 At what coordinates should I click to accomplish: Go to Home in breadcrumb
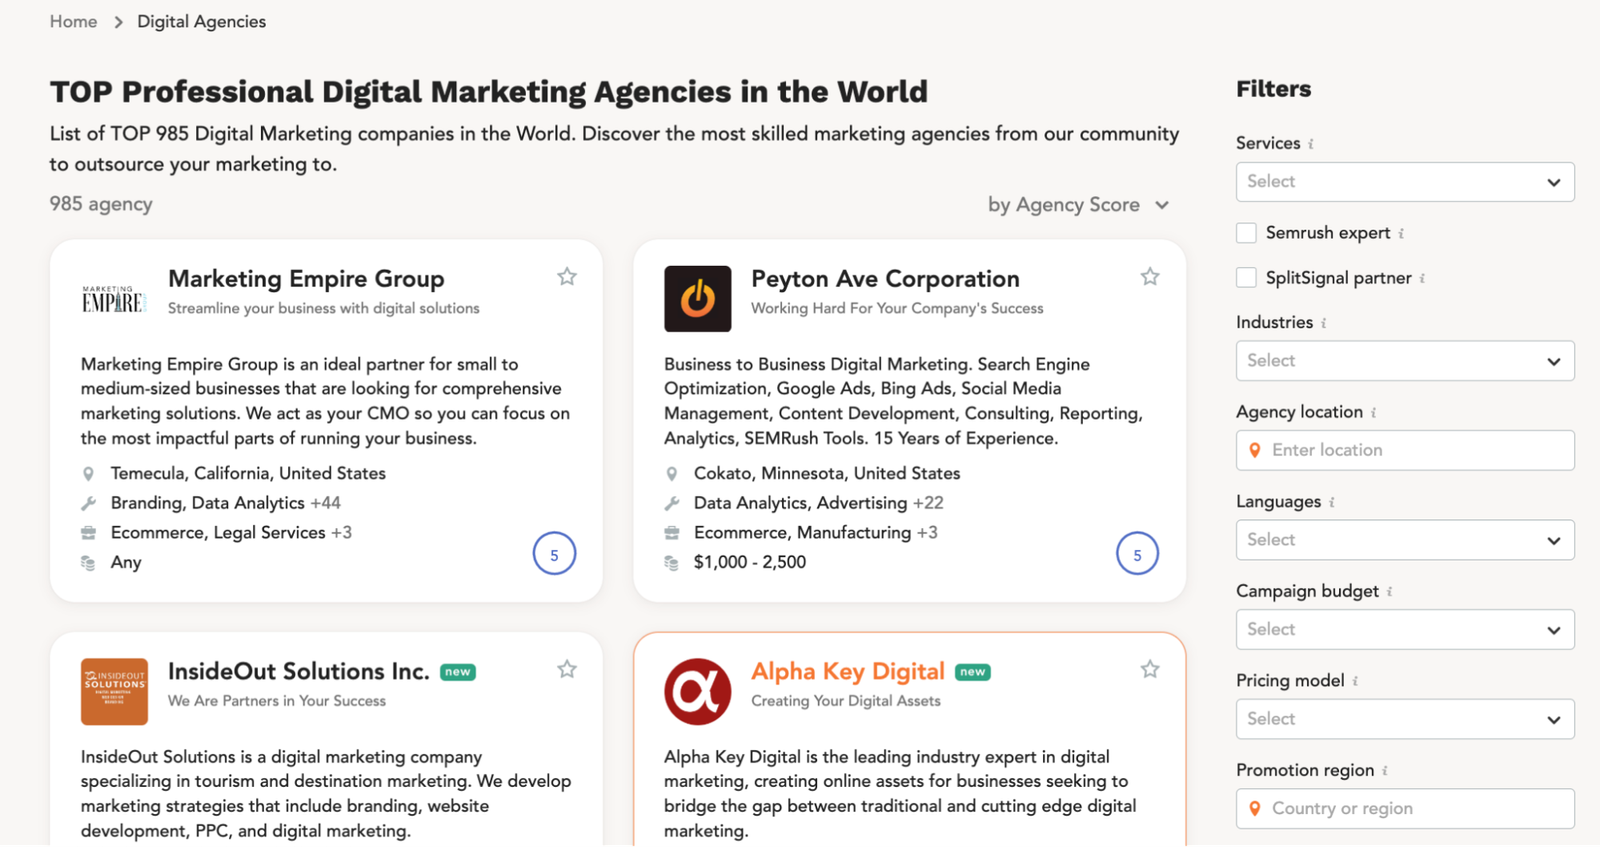click(x=74, y=22)
